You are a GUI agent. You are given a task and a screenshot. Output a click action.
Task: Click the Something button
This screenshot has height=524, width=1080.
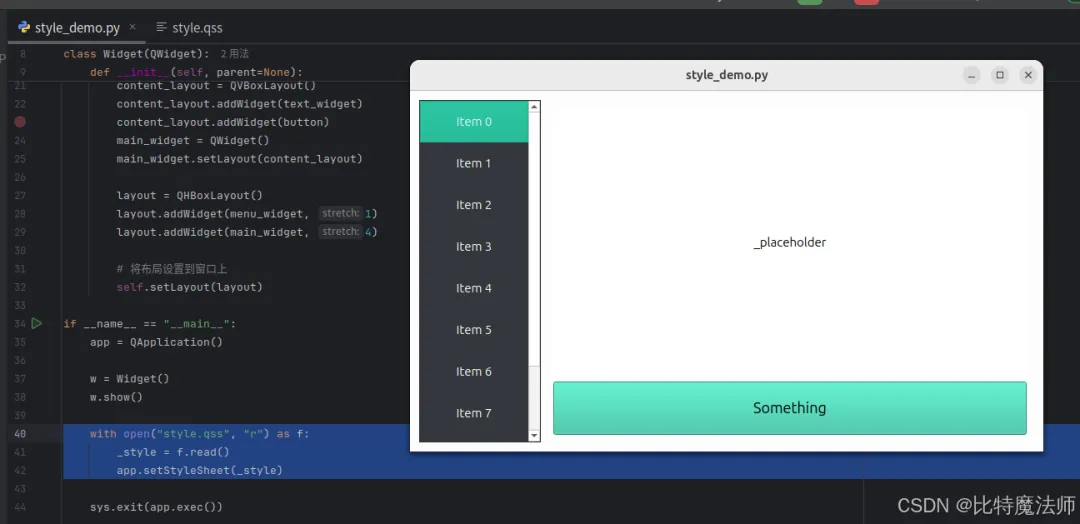[789, 408]
